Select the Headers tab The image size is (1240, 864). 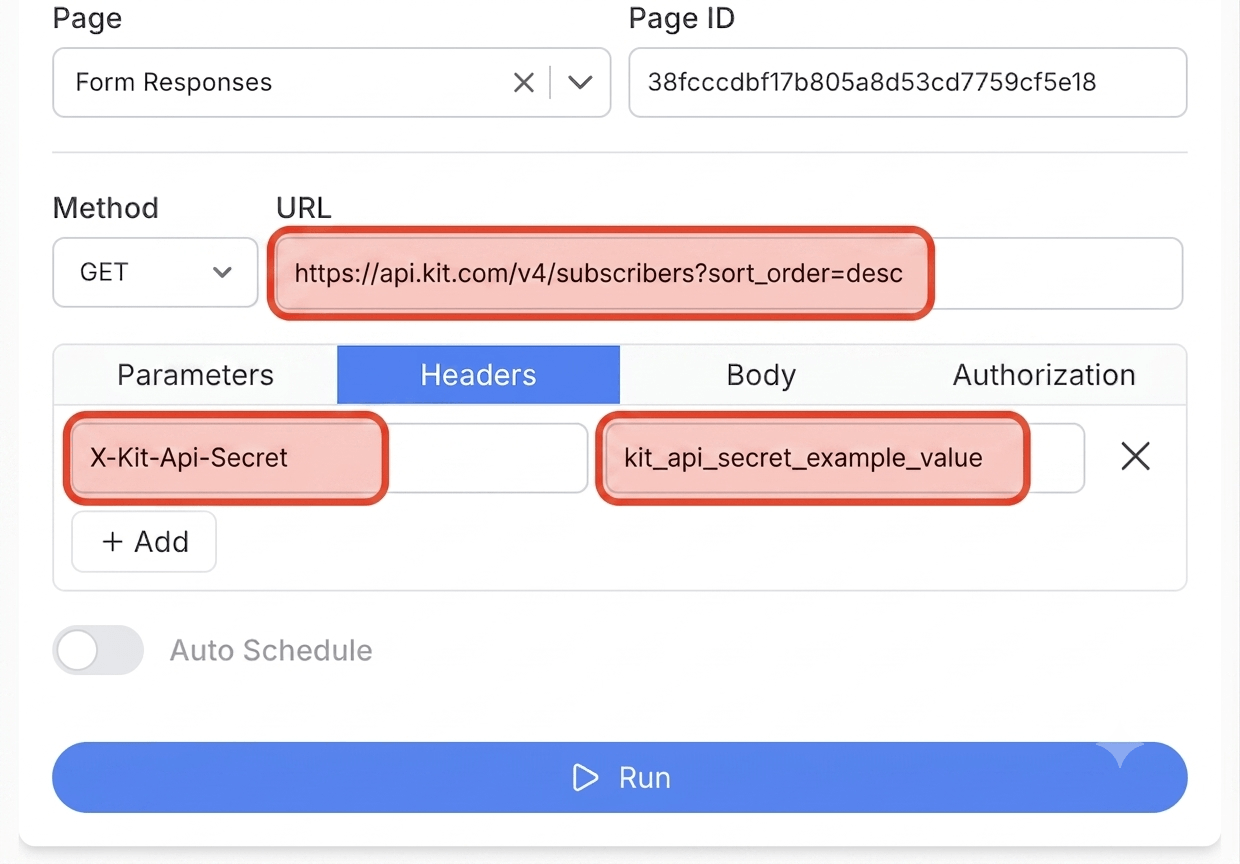pos(478,375)
